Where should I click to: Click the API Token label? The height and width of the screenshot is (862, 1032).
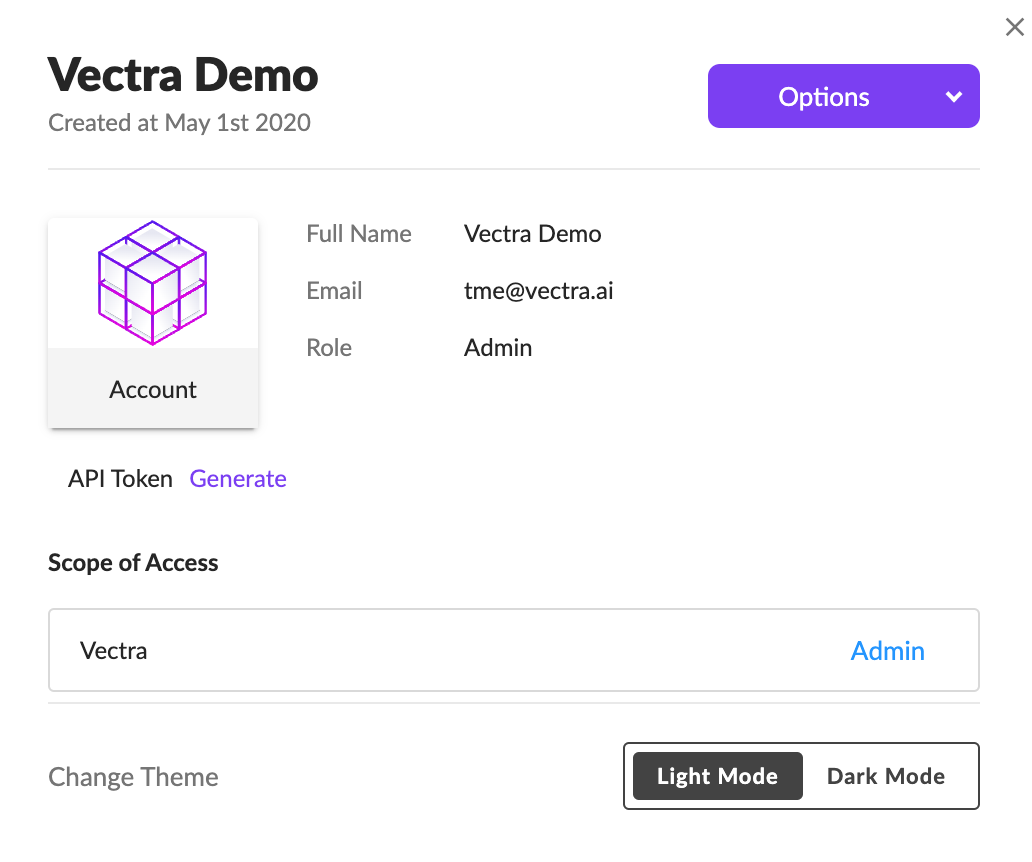120,479
